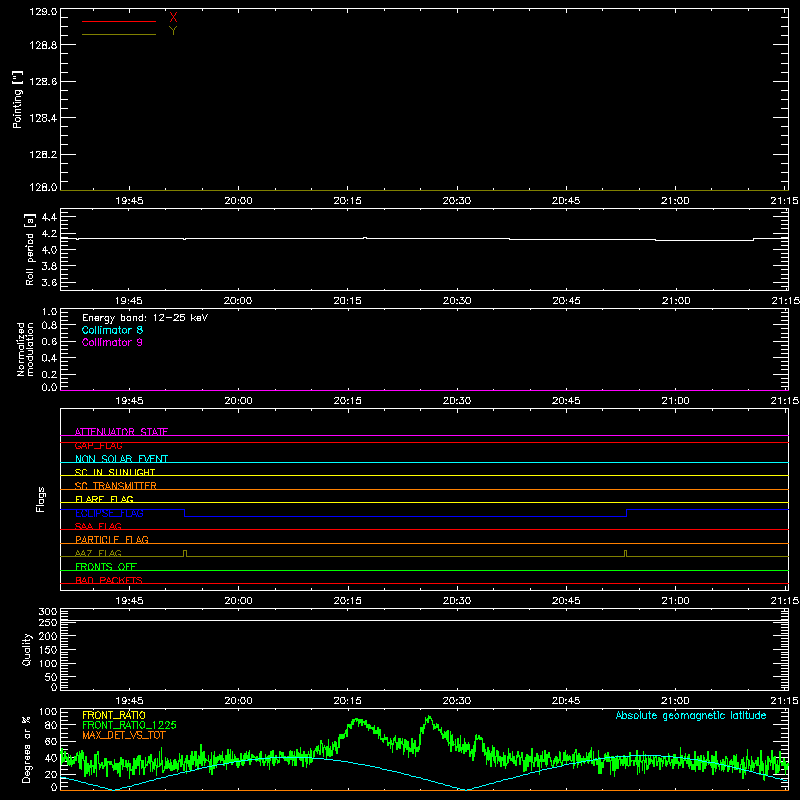
Task: Click the Quality axis title
Action: [27, 649]
